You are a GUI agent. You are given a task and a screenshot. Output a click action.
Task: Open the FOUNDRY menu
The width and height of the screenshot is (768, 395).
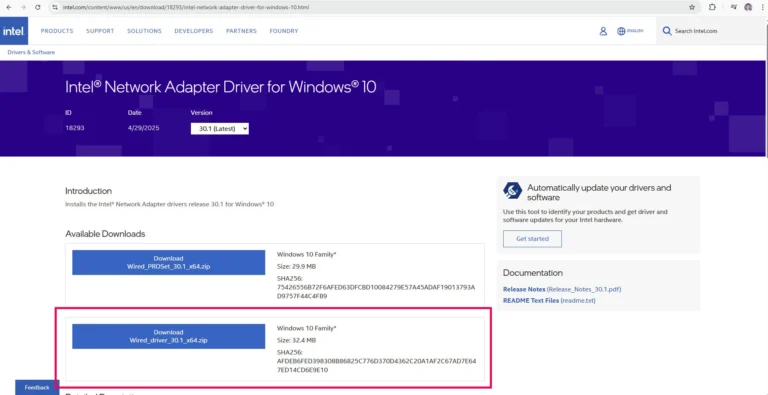tap(284, 31)
